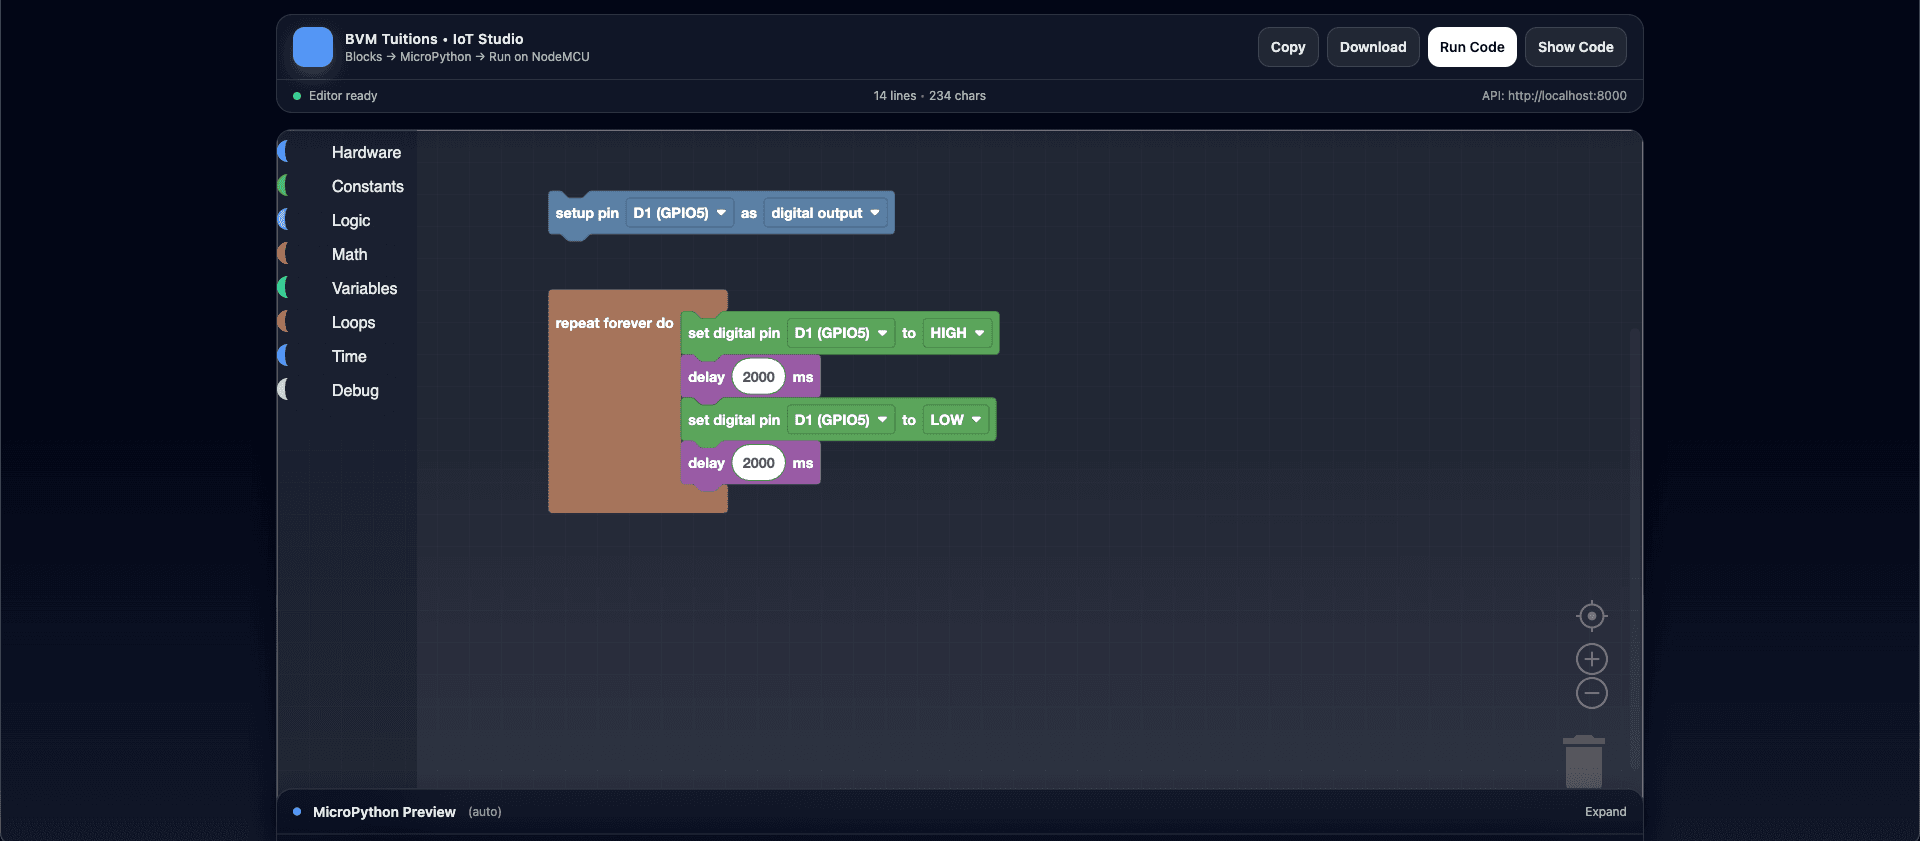Screen dimensions: 1920x841
Task: Open the Time block category
Action: pos(349,356)
